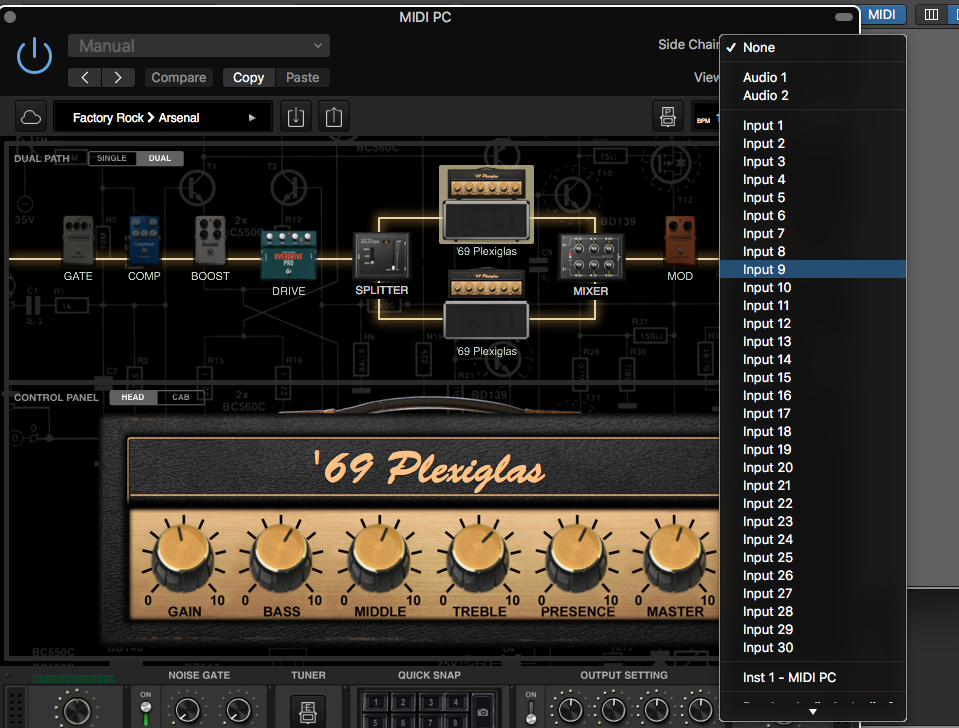Switch signal path to DUAL
959x728 pixels.
click(160, 158)
